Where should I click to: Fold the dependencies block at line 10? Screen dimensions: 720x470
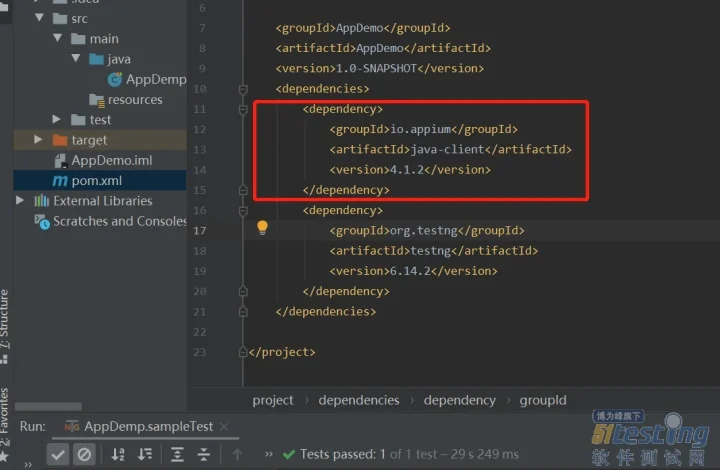[243, 89]
